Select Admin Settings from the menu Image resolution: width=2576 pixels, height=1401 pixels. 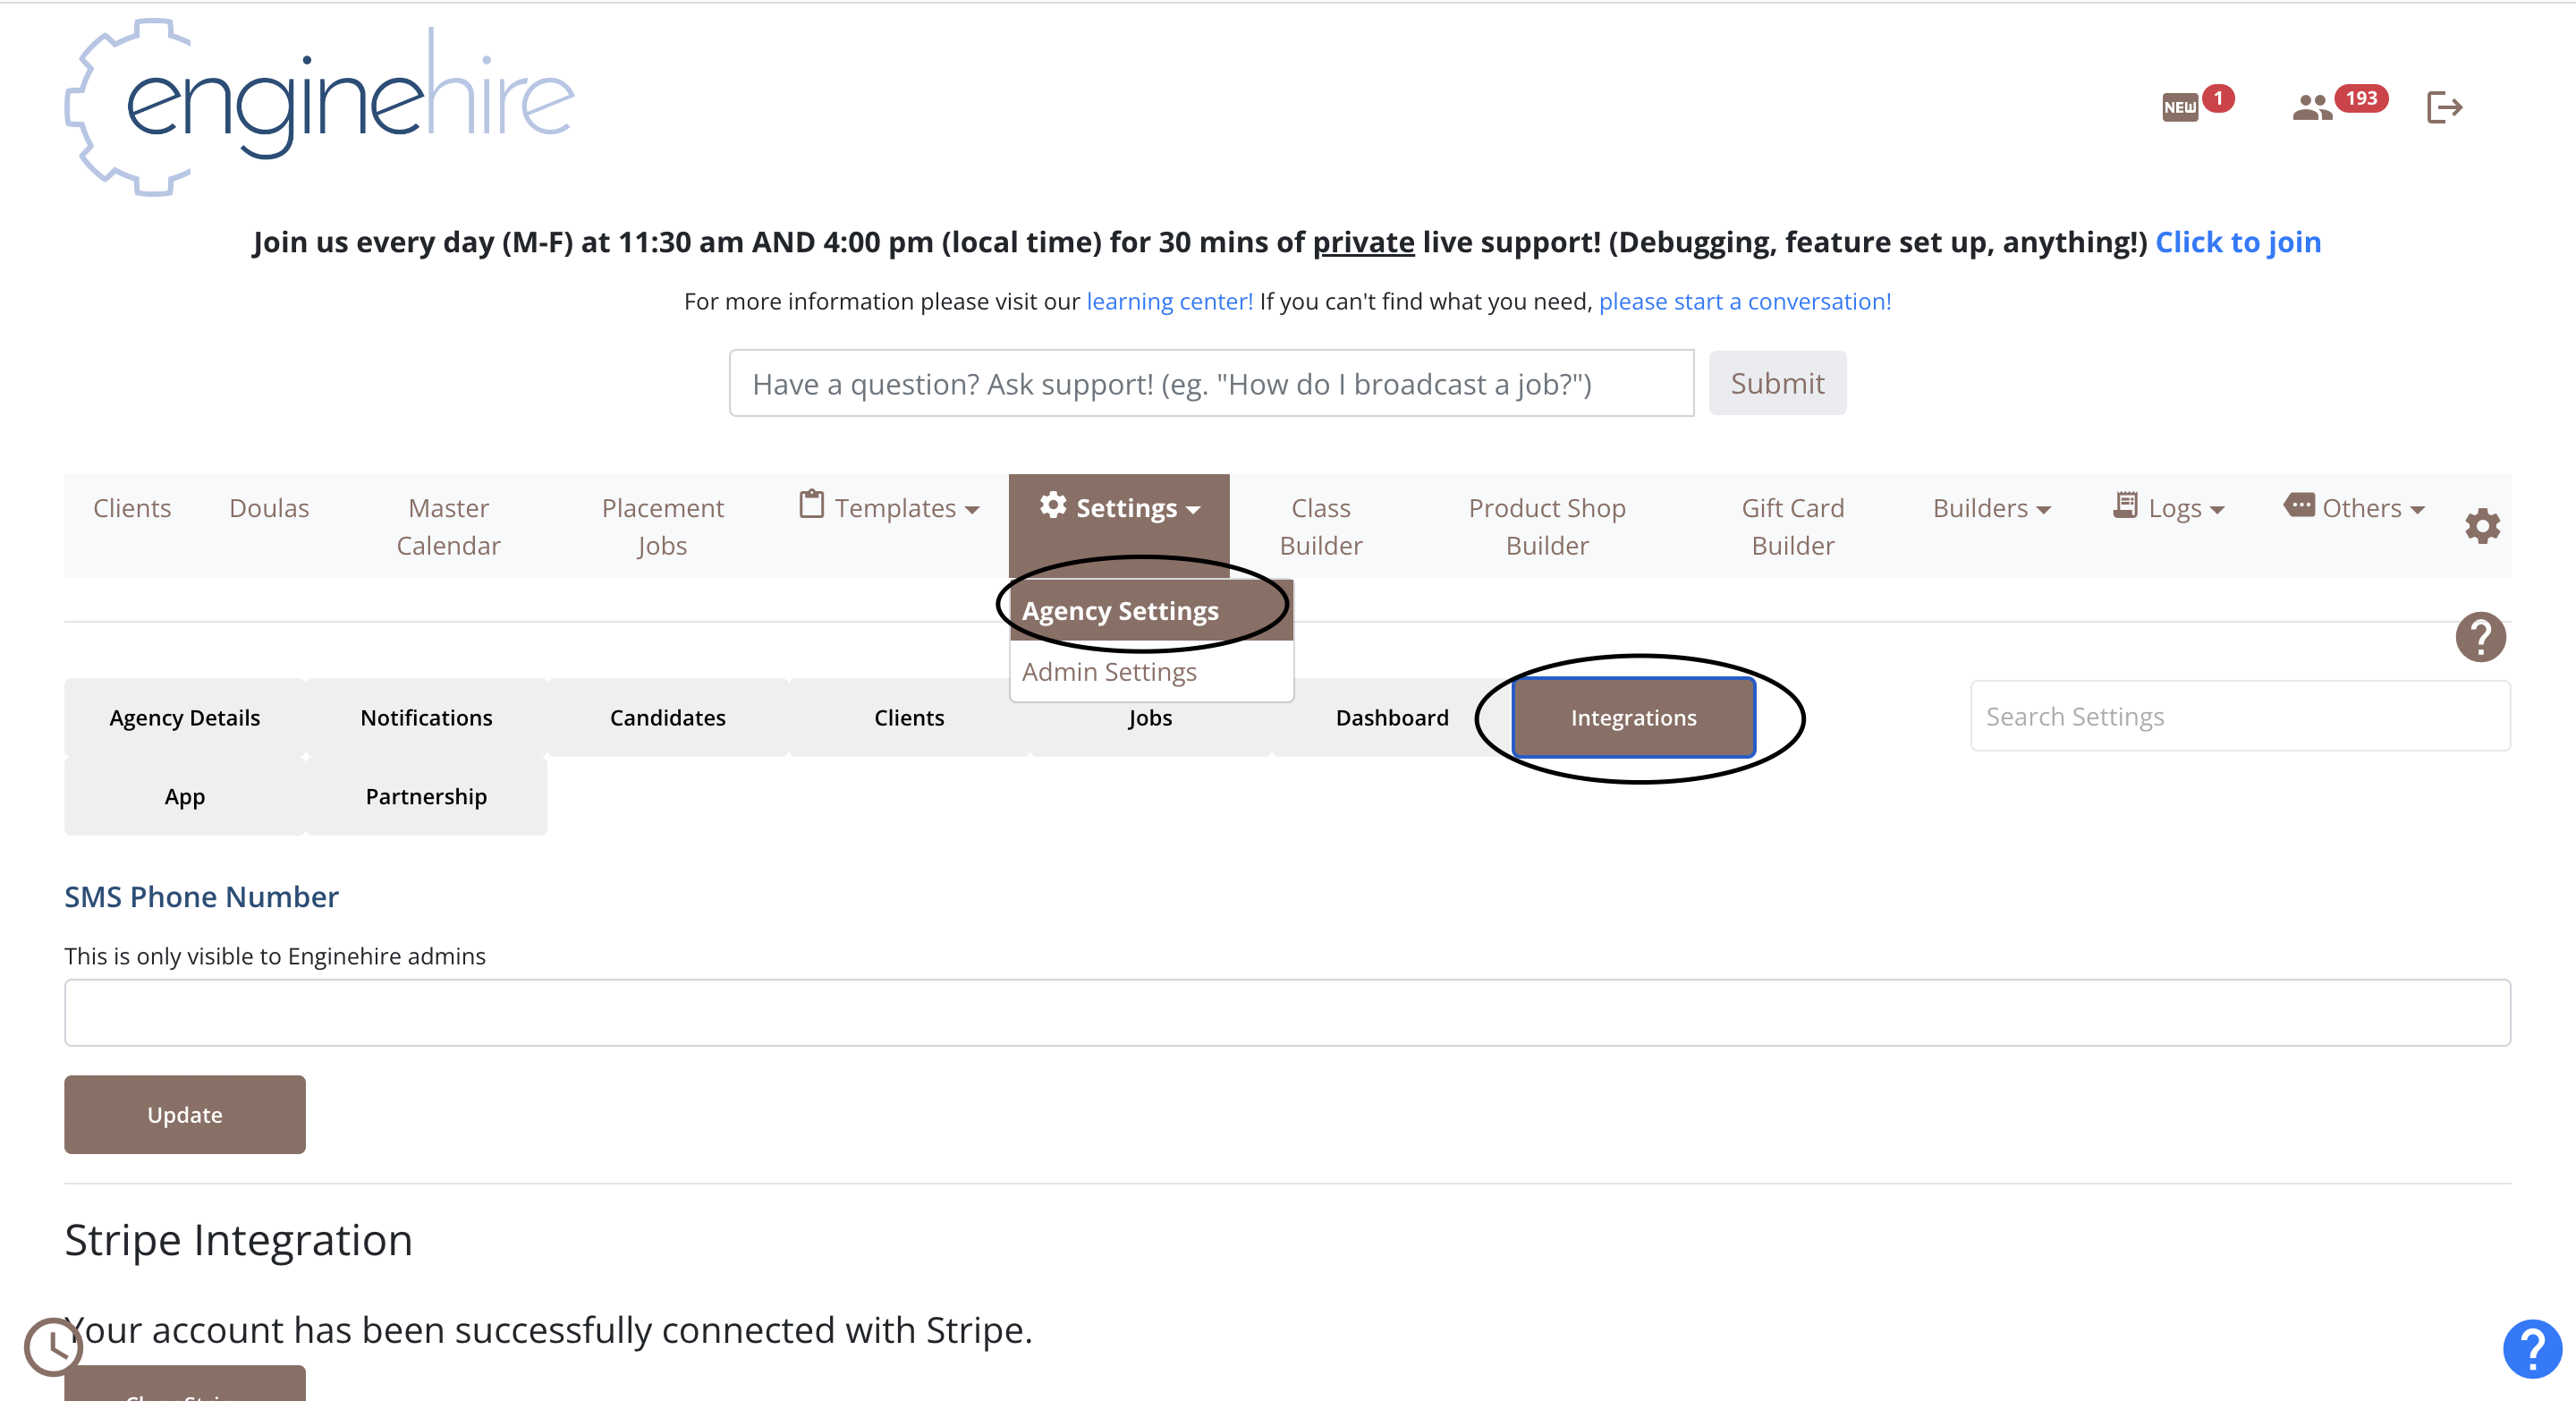tap(1109, 672)
